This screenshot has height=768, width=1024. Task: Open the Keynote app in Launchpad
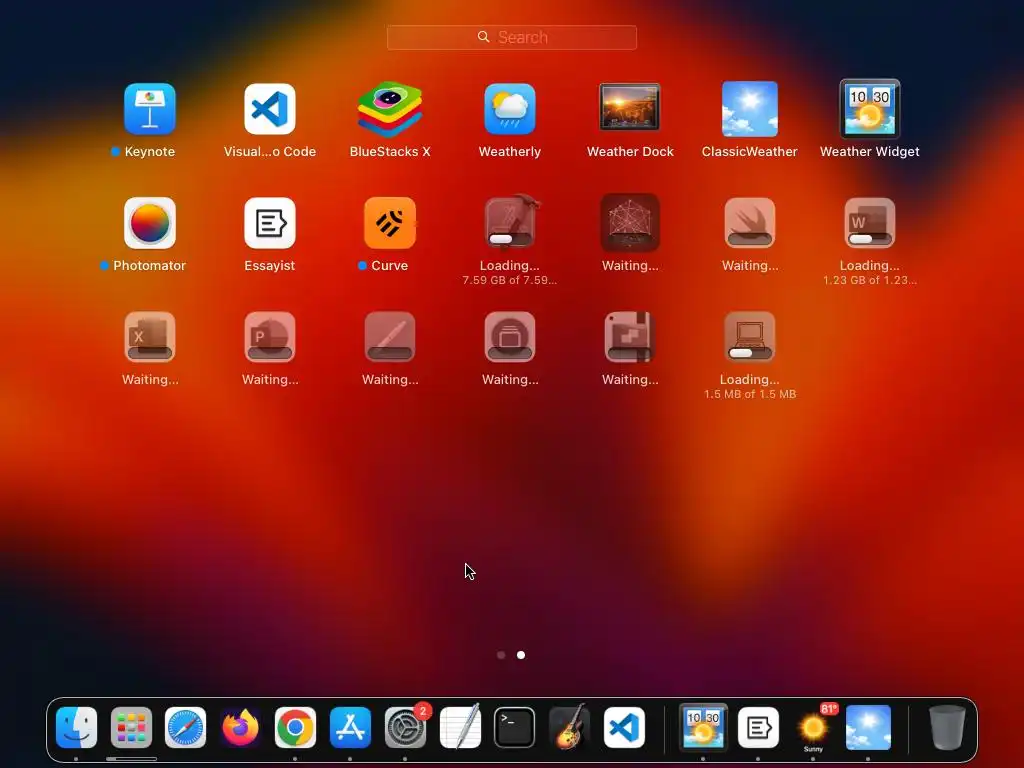pyautogui.click(x=150, y=109)
